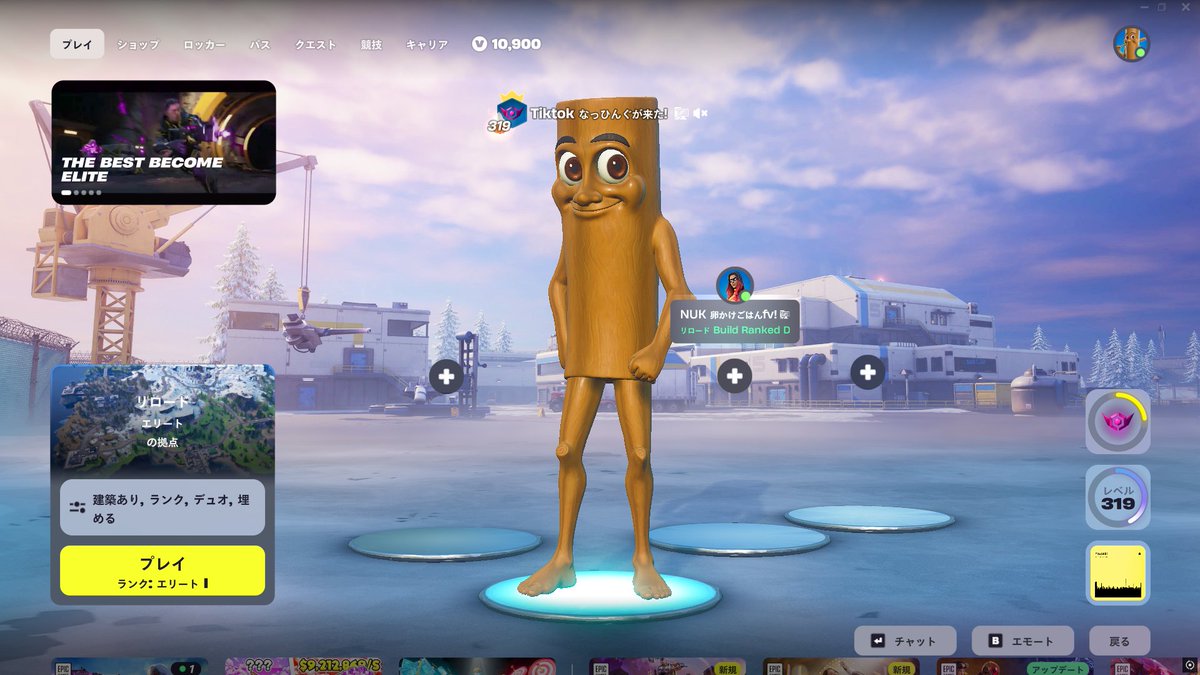Open THE BEST BECOME ELITE news banner
1200x675 pixels.
click(x=163, y=142)
